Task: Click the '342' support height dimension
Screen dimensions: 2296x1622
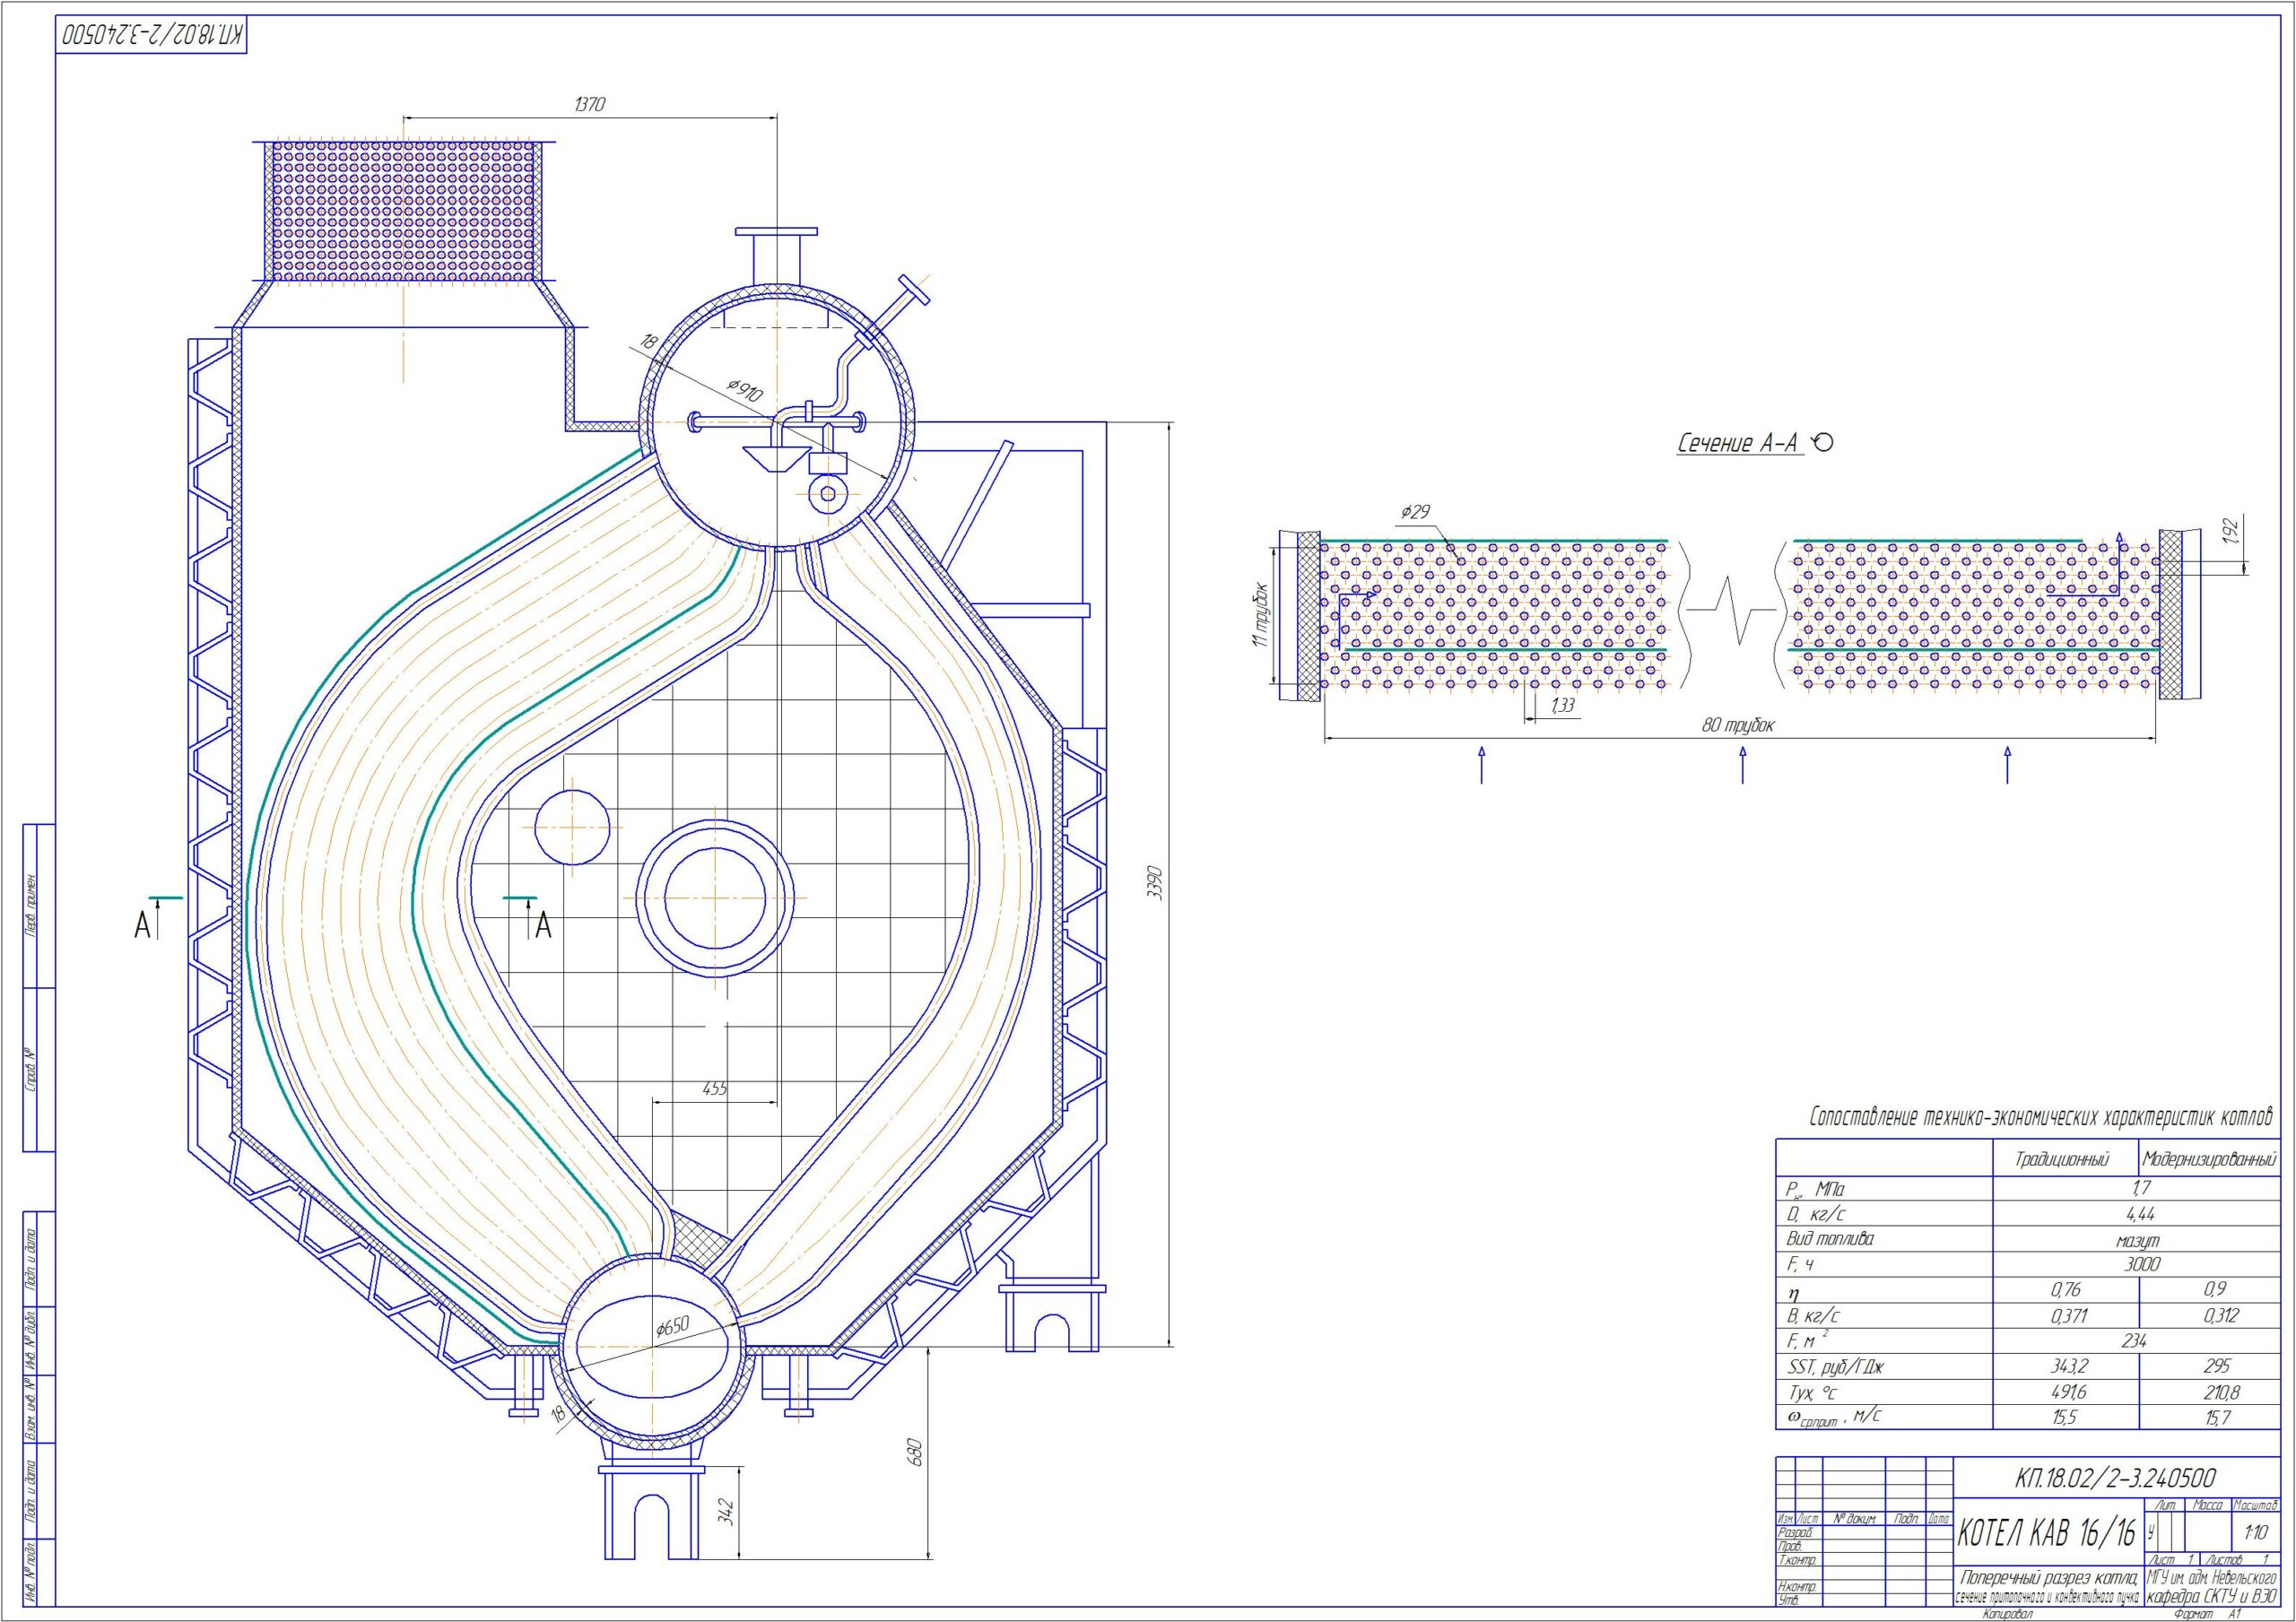Action: tap(726, 1511)
